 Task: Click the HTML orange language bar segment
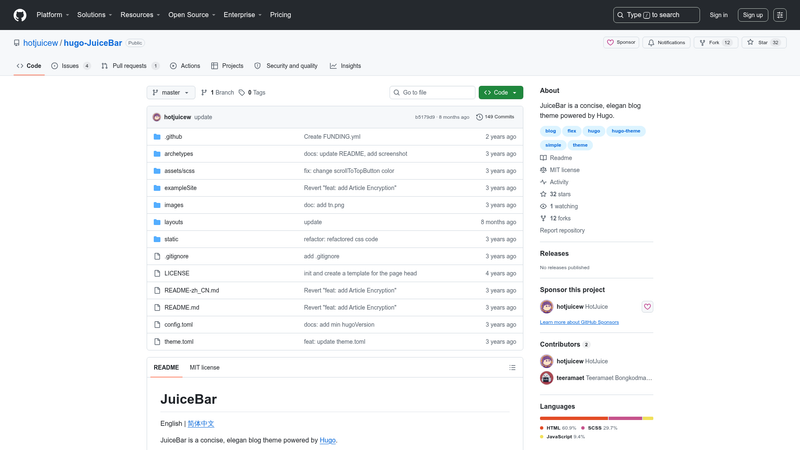(x=574, y=418)
